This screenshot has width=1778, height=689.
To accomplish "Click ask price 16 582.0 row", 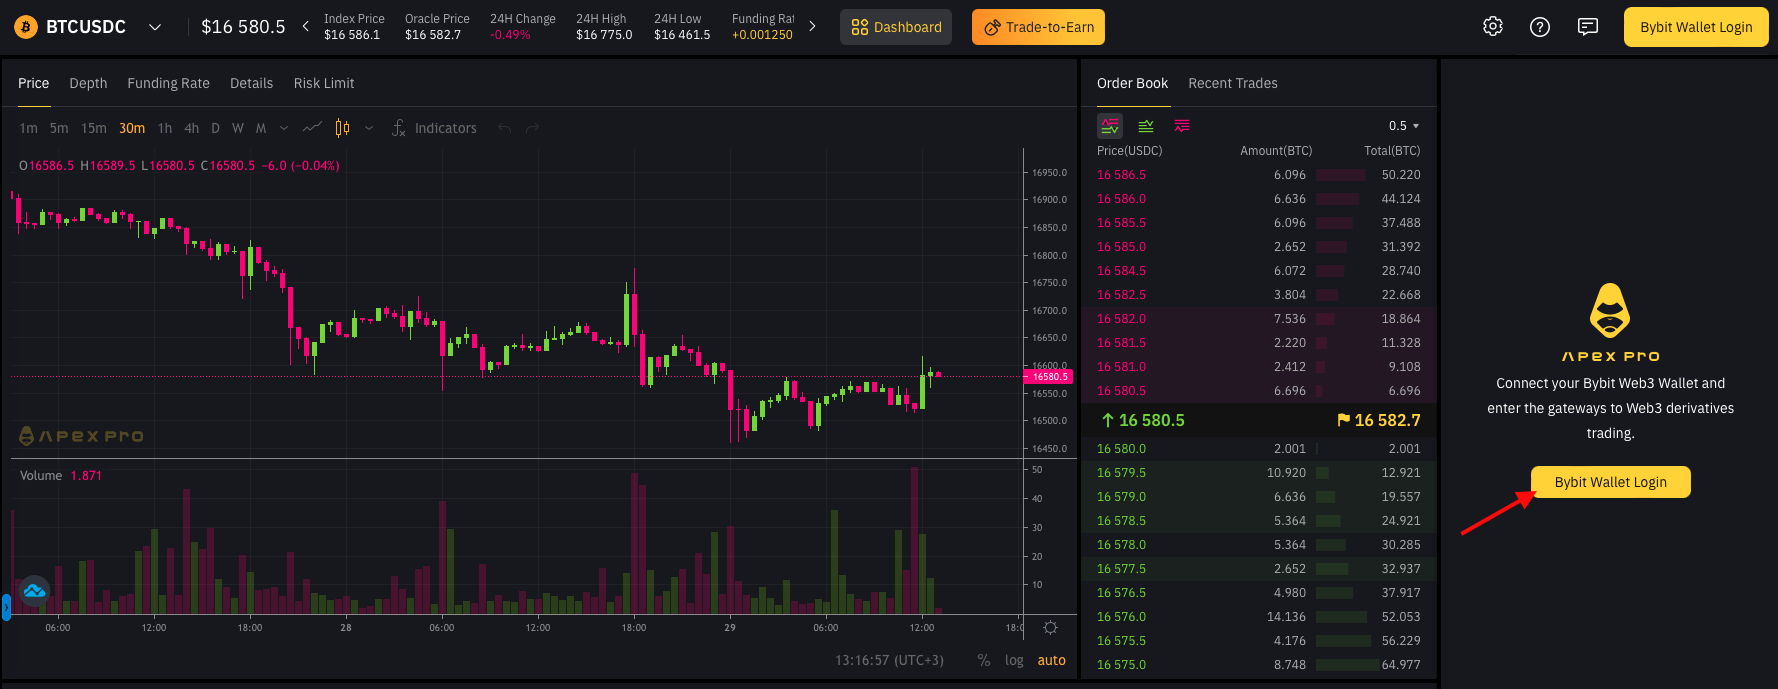I will 1259,319.
